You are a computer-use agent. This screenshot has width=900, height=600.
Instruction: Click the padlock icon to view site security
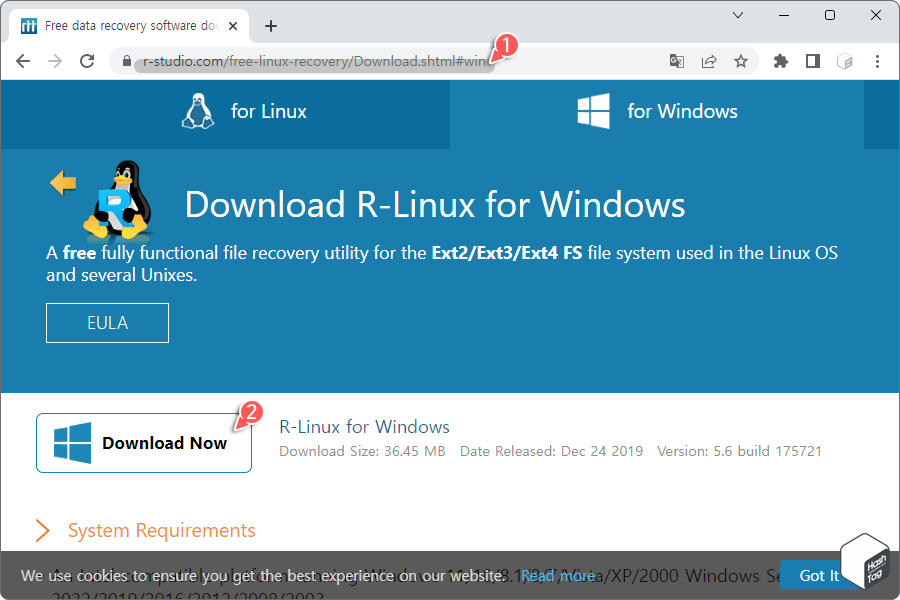(126, 61)
